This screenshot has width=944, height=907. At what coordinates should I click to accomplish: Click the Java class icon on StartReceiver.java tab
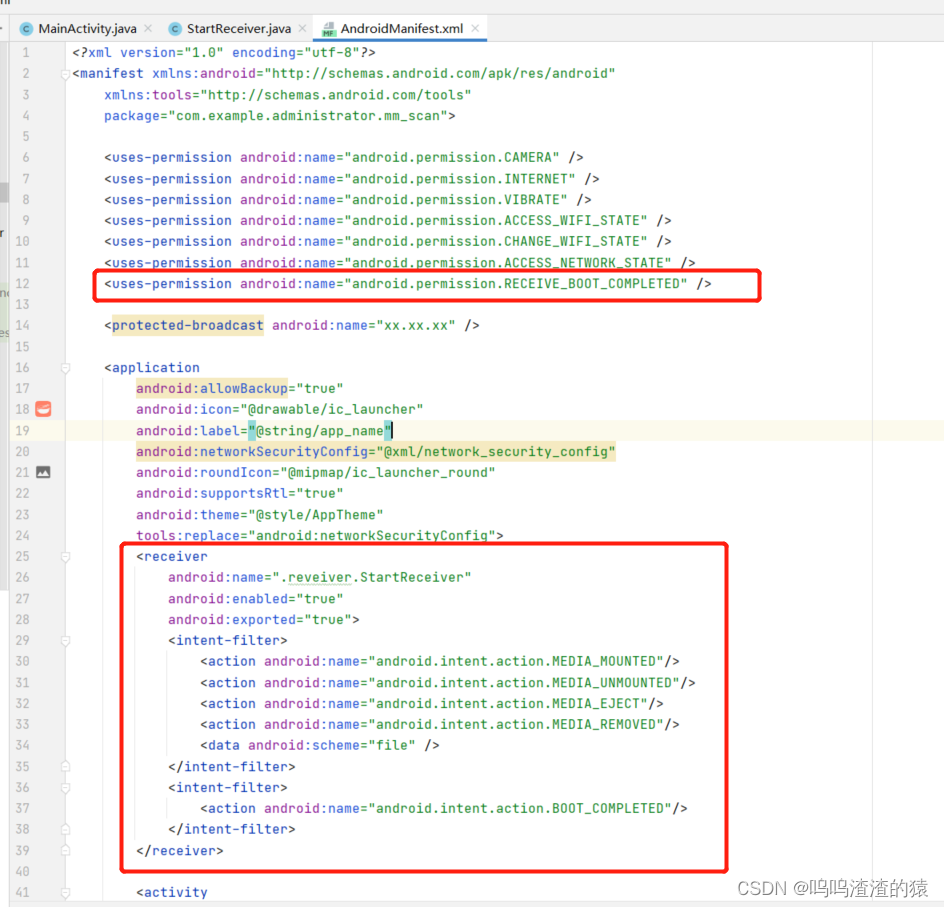coord(175,29)
